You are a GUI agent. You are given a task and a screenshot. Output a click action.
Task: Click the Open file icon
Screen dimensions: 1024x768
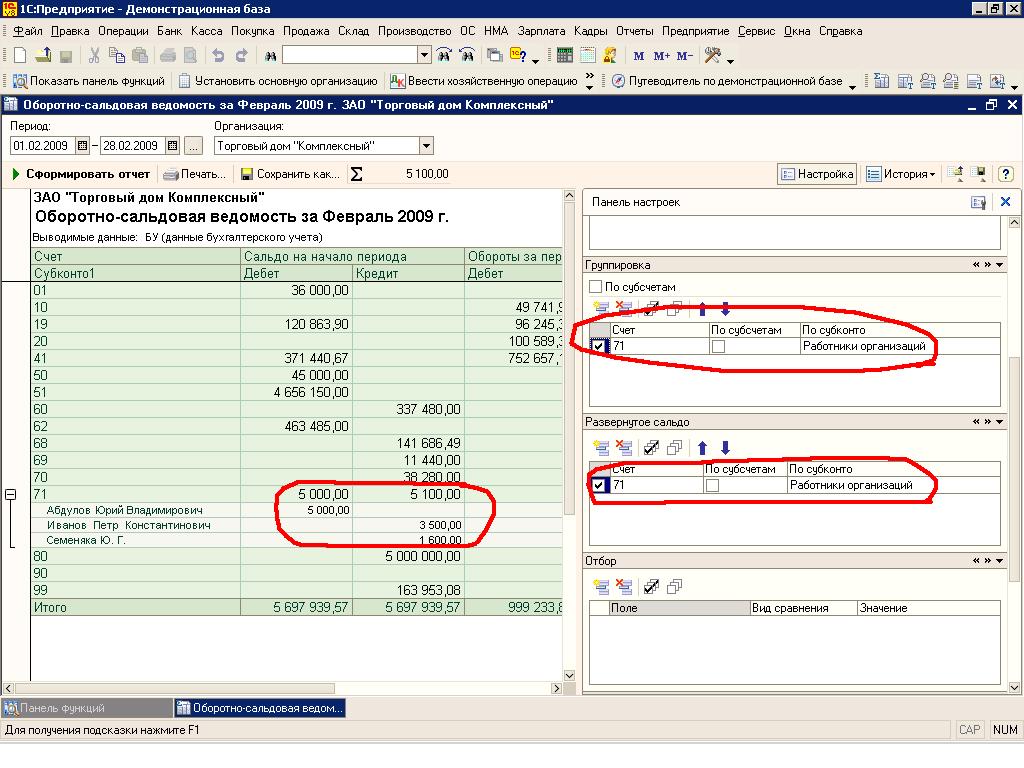43,56
